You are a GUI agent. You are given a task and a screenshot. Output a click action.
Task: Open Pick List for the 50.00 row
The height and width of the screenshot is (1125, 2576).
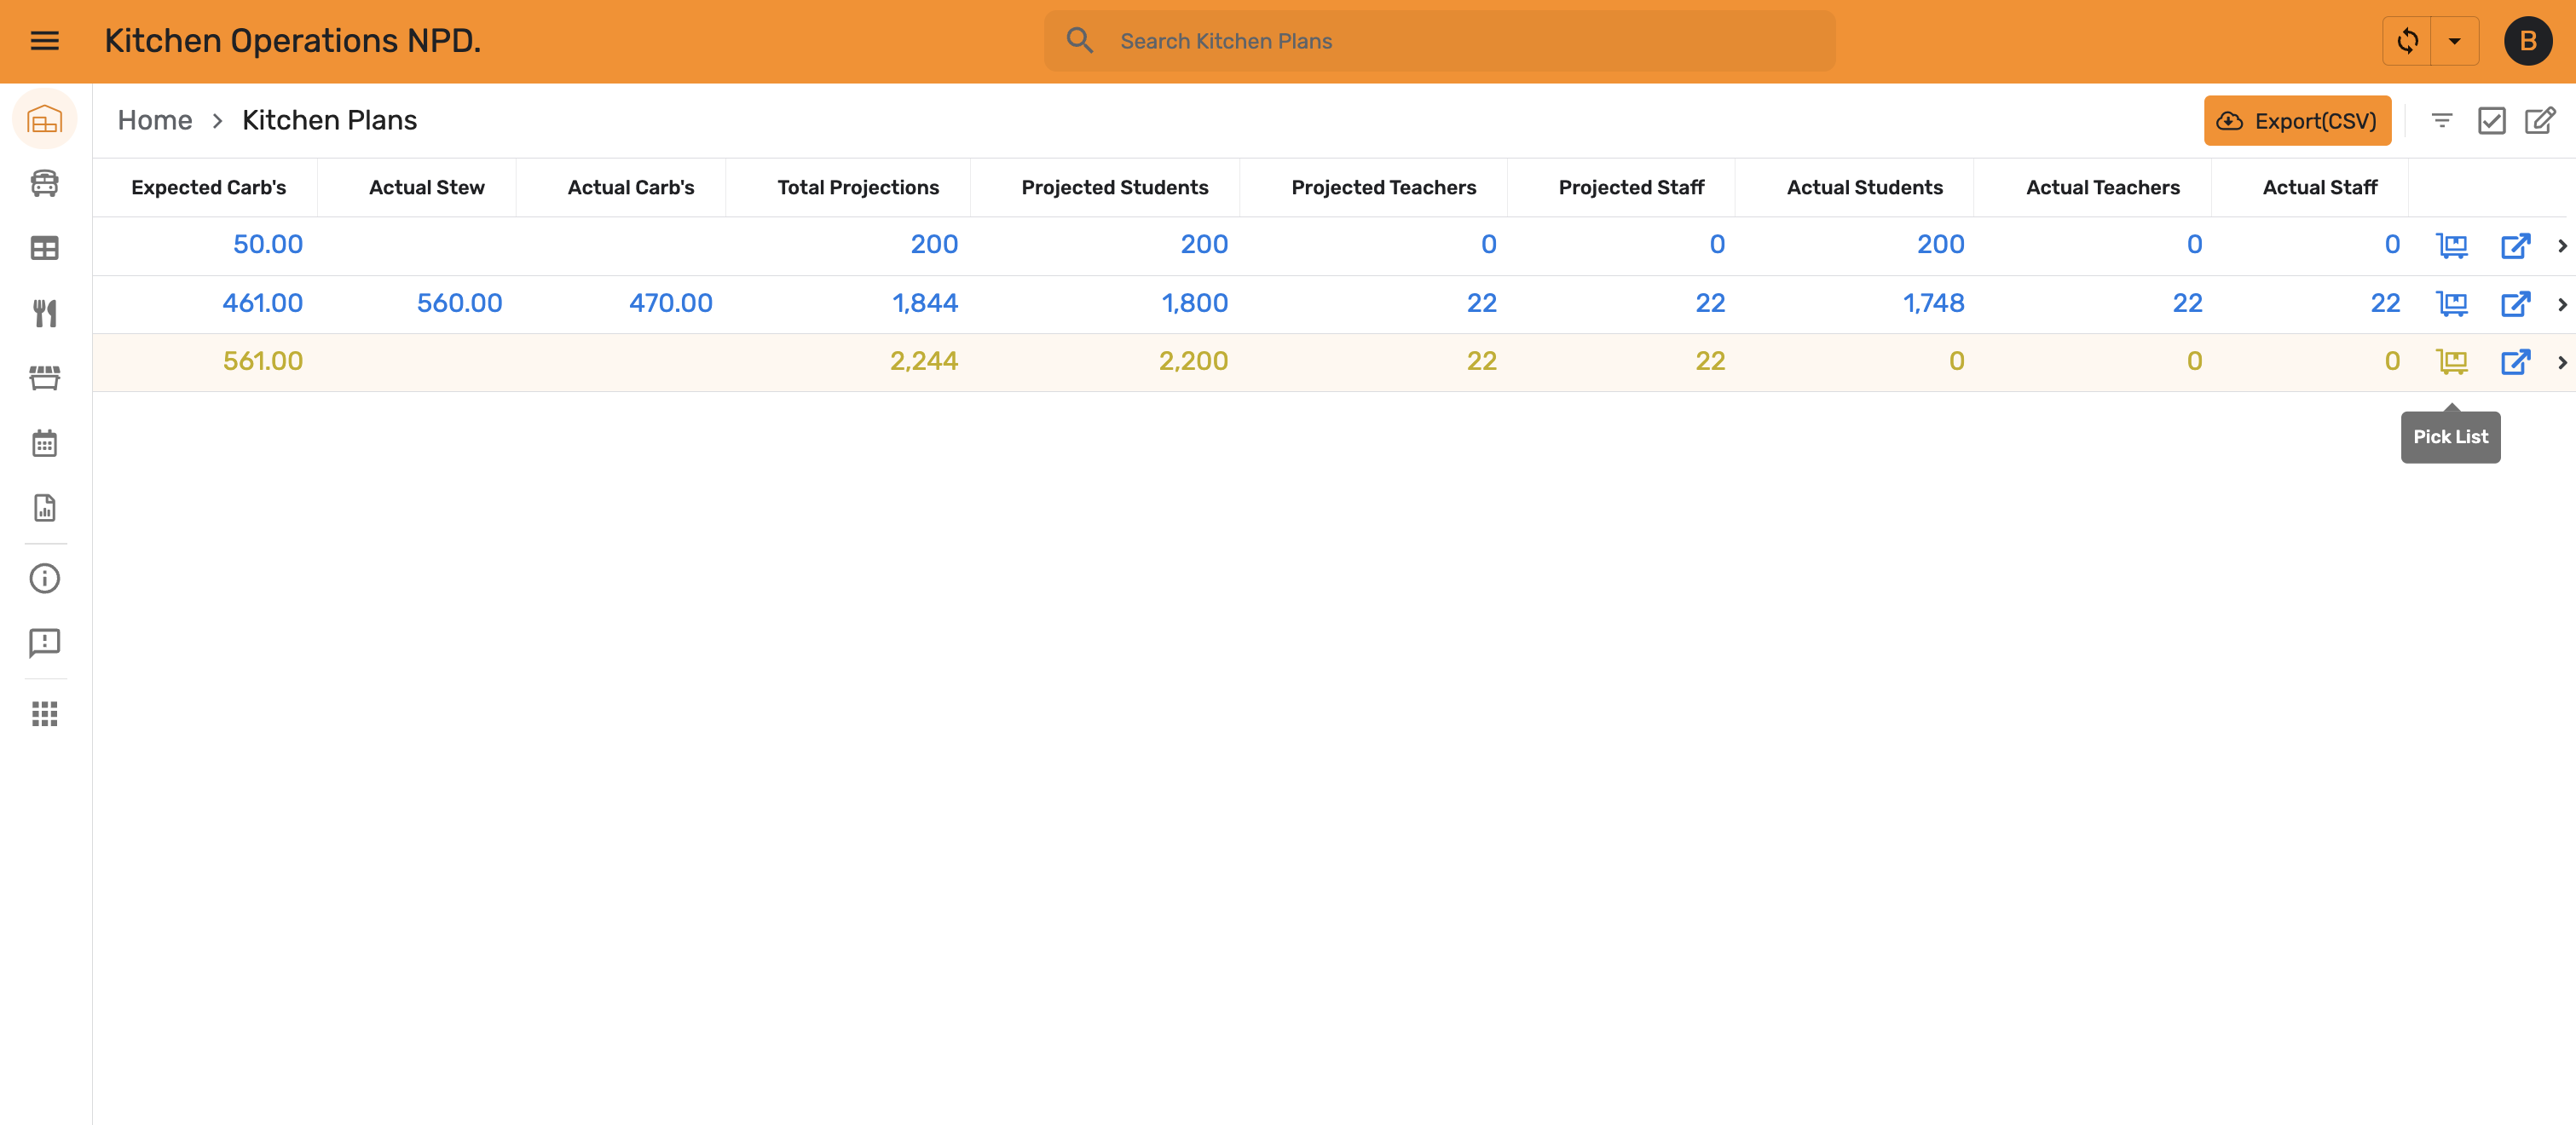[x=2451, y=245]
